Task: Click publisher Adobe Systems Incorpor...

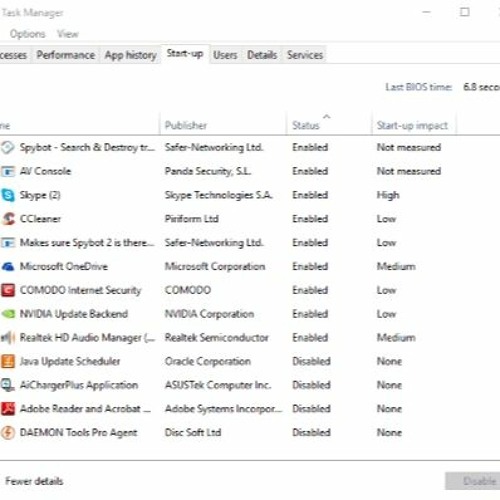Action: coord(223,409)
